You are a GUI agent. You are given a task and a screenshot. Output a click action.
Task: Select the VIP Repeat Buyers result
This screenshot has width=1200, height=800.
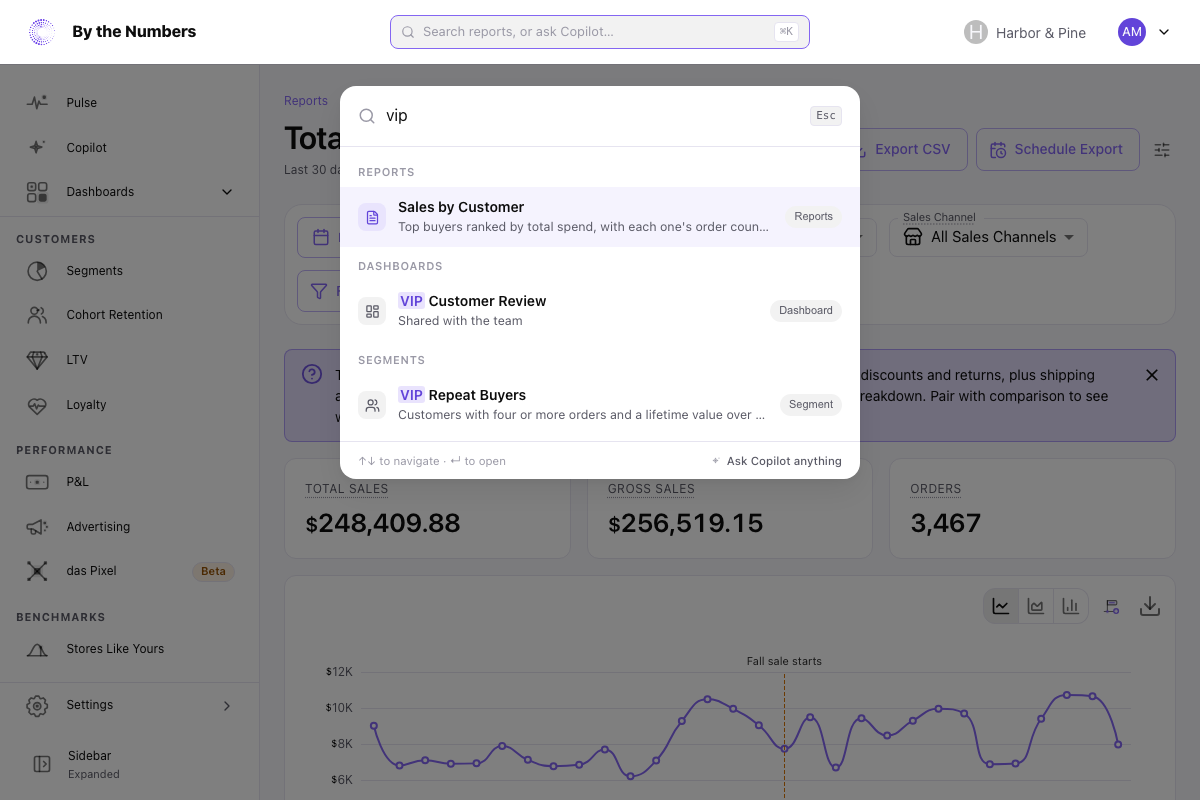[x=600, y=405]
